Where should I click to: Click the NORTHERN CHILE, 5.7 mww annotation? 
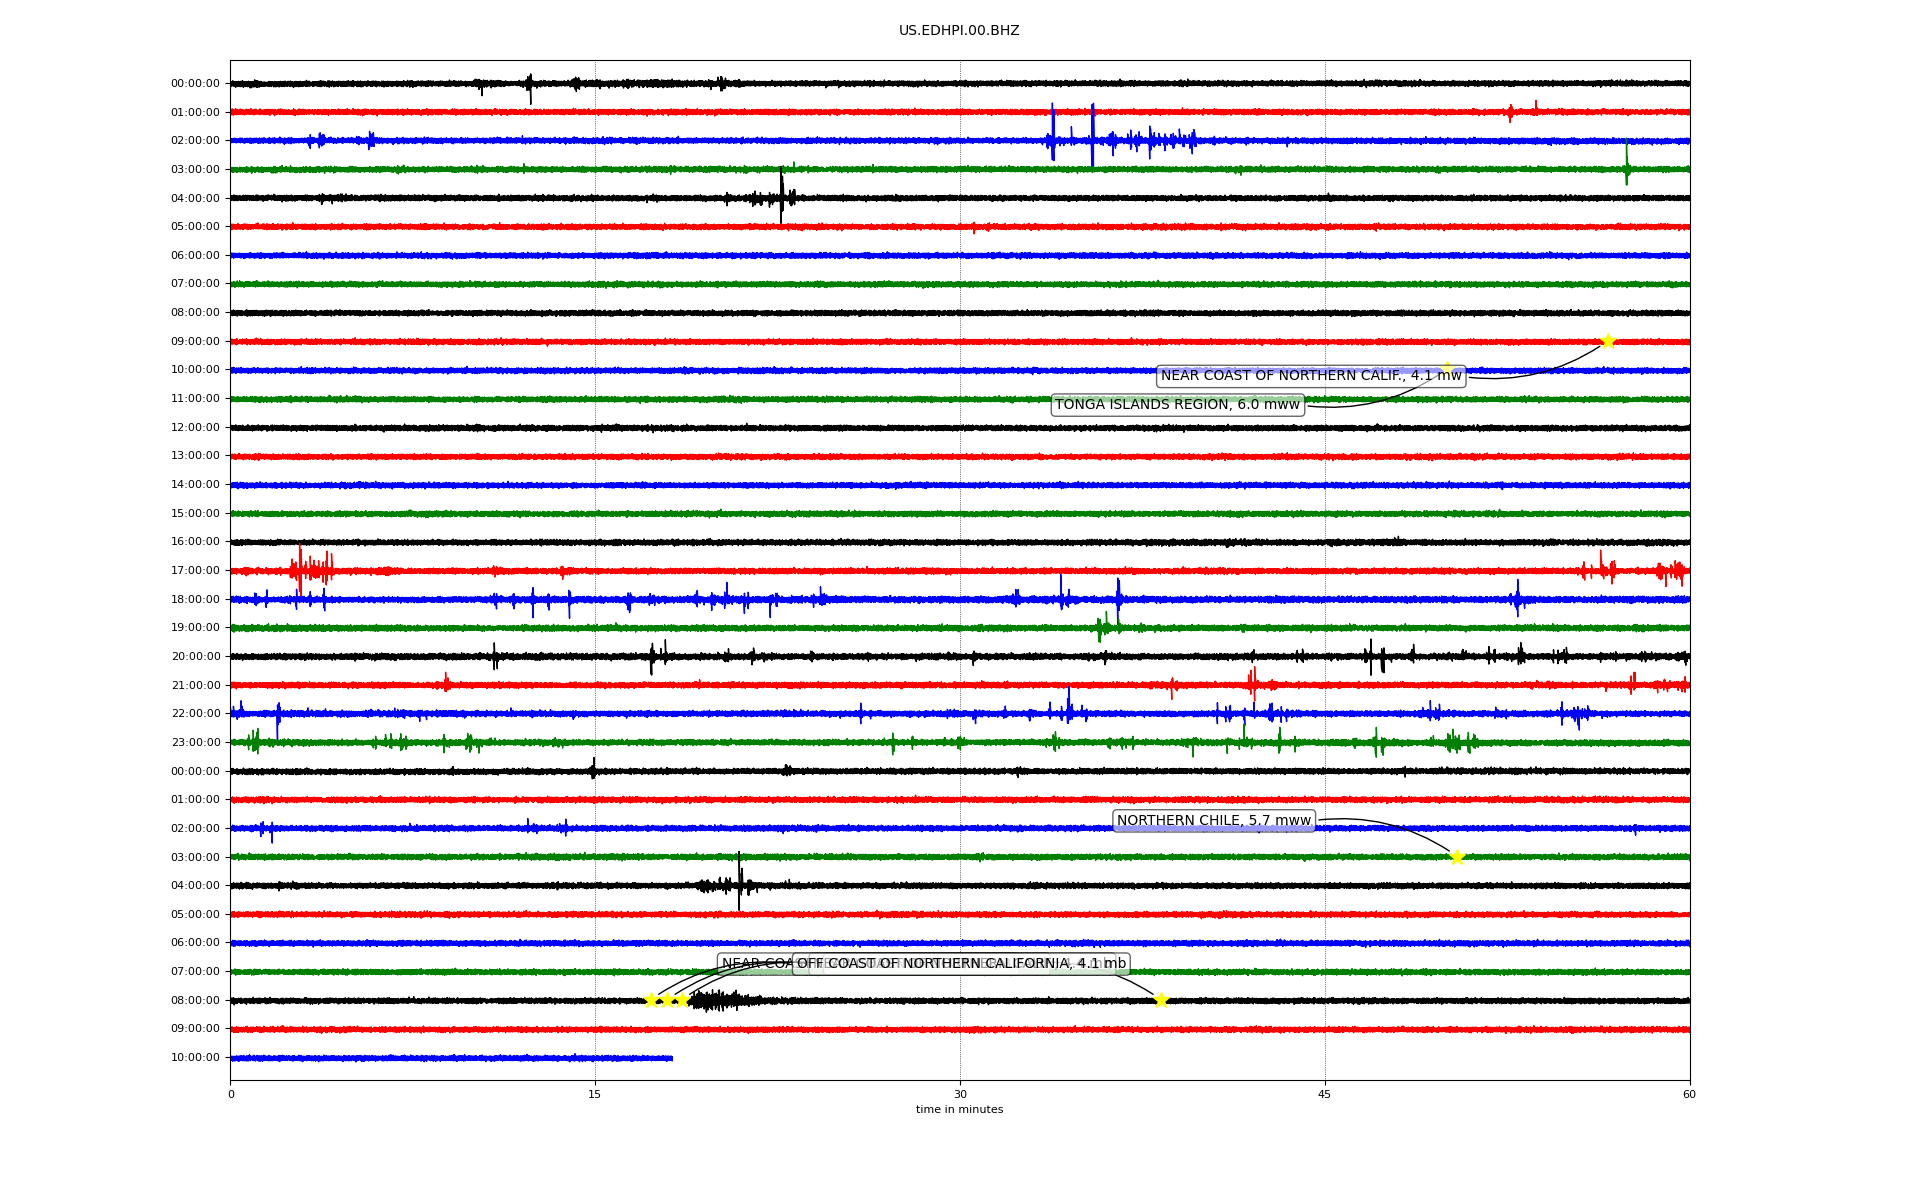click(1213, 821)
